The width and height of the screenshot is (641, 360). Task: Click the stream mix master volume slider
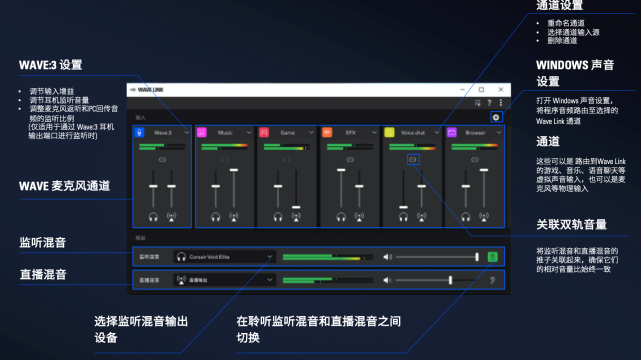coord(437,280)
